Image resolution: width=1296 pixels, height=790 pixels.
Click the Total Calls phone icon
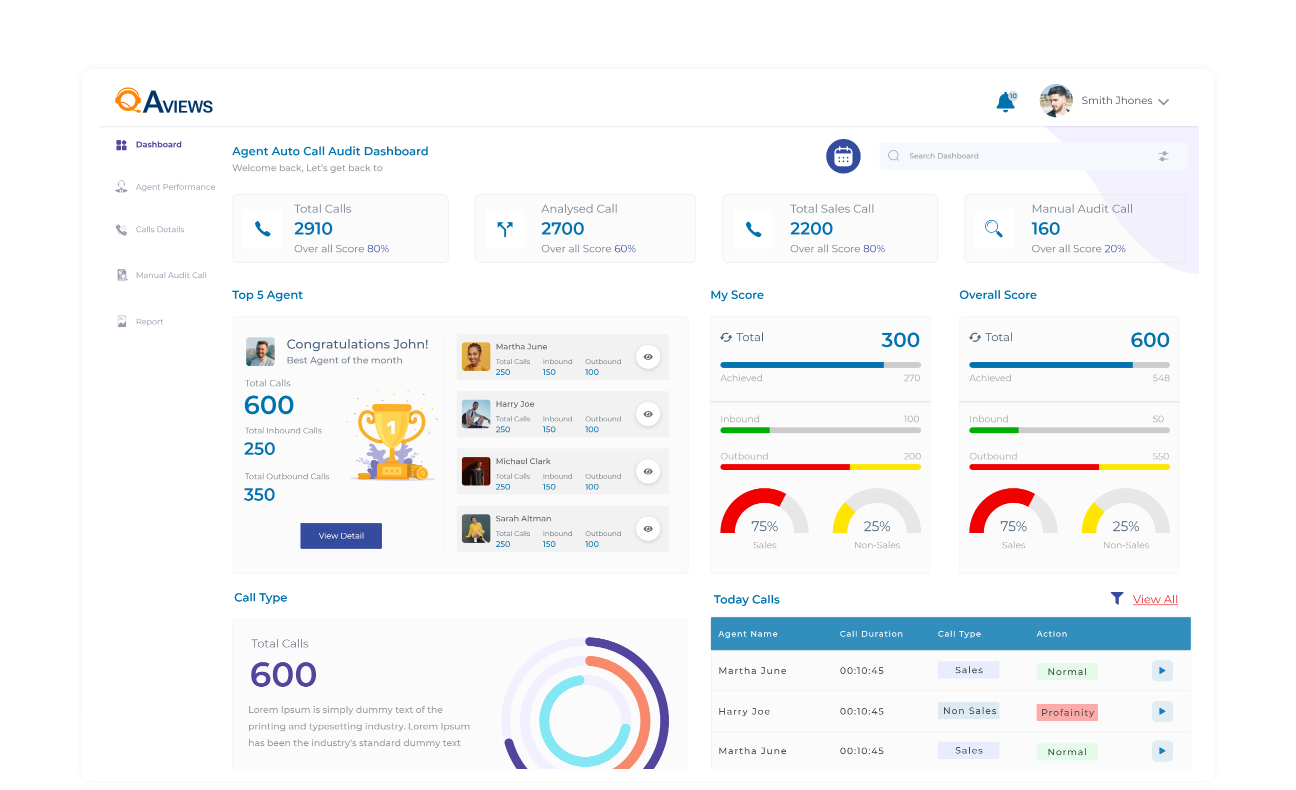[x=262, y=229]
